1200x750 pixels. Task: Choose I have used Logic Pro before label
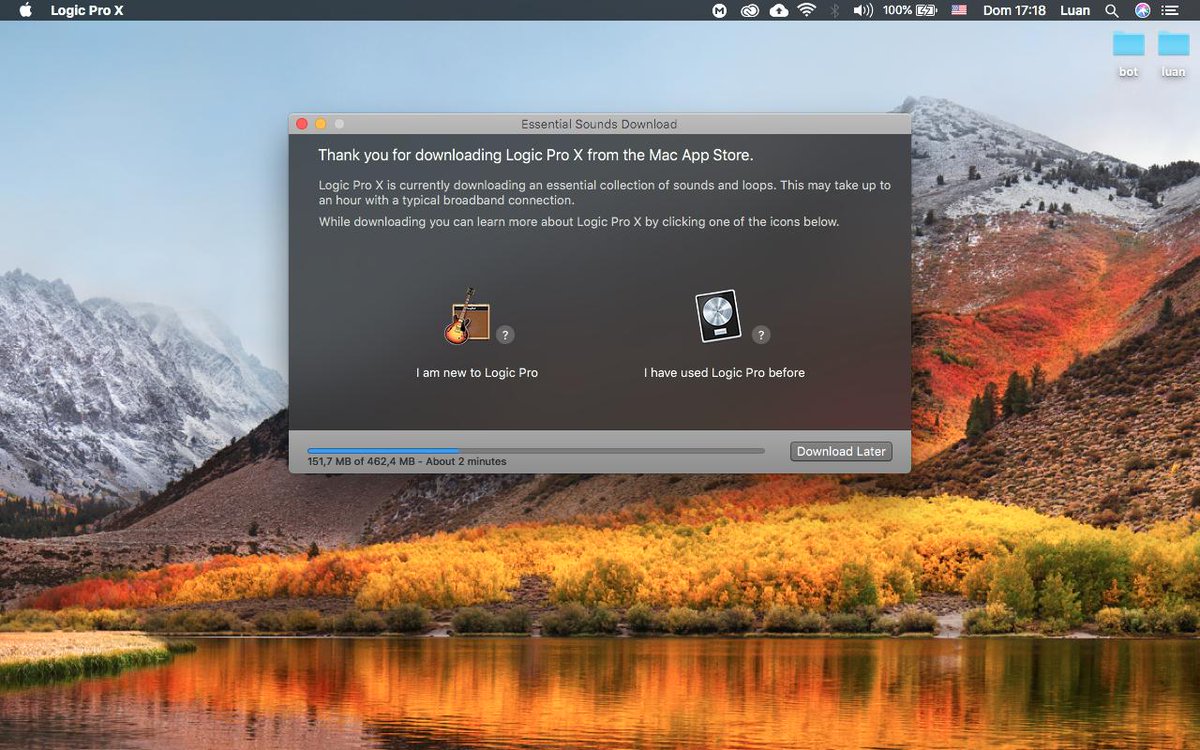(724, 373)
